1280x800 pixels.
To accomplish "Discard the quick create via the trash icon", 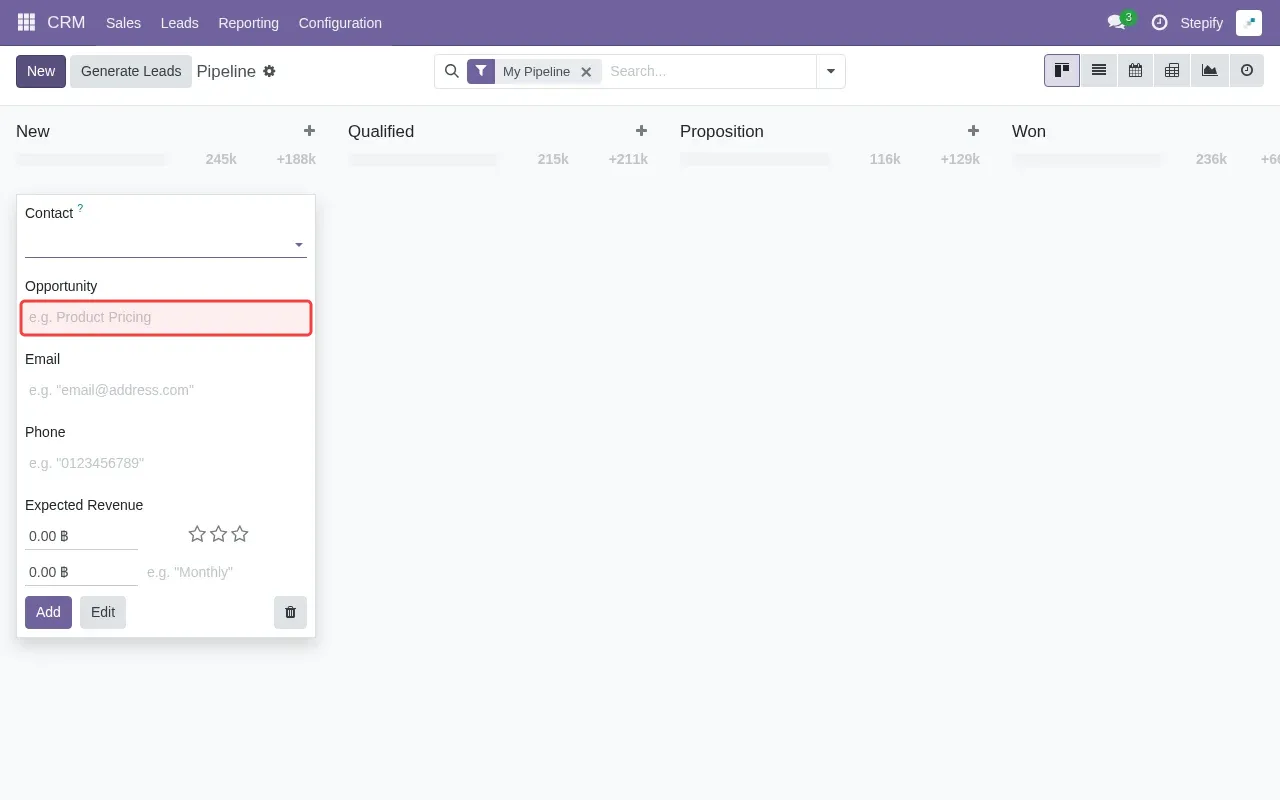I will 290,611.
